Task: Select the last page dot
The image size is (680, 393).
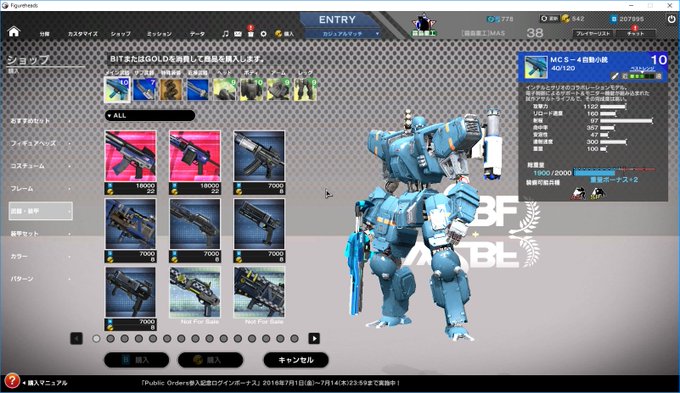Action: pos(294,338)
